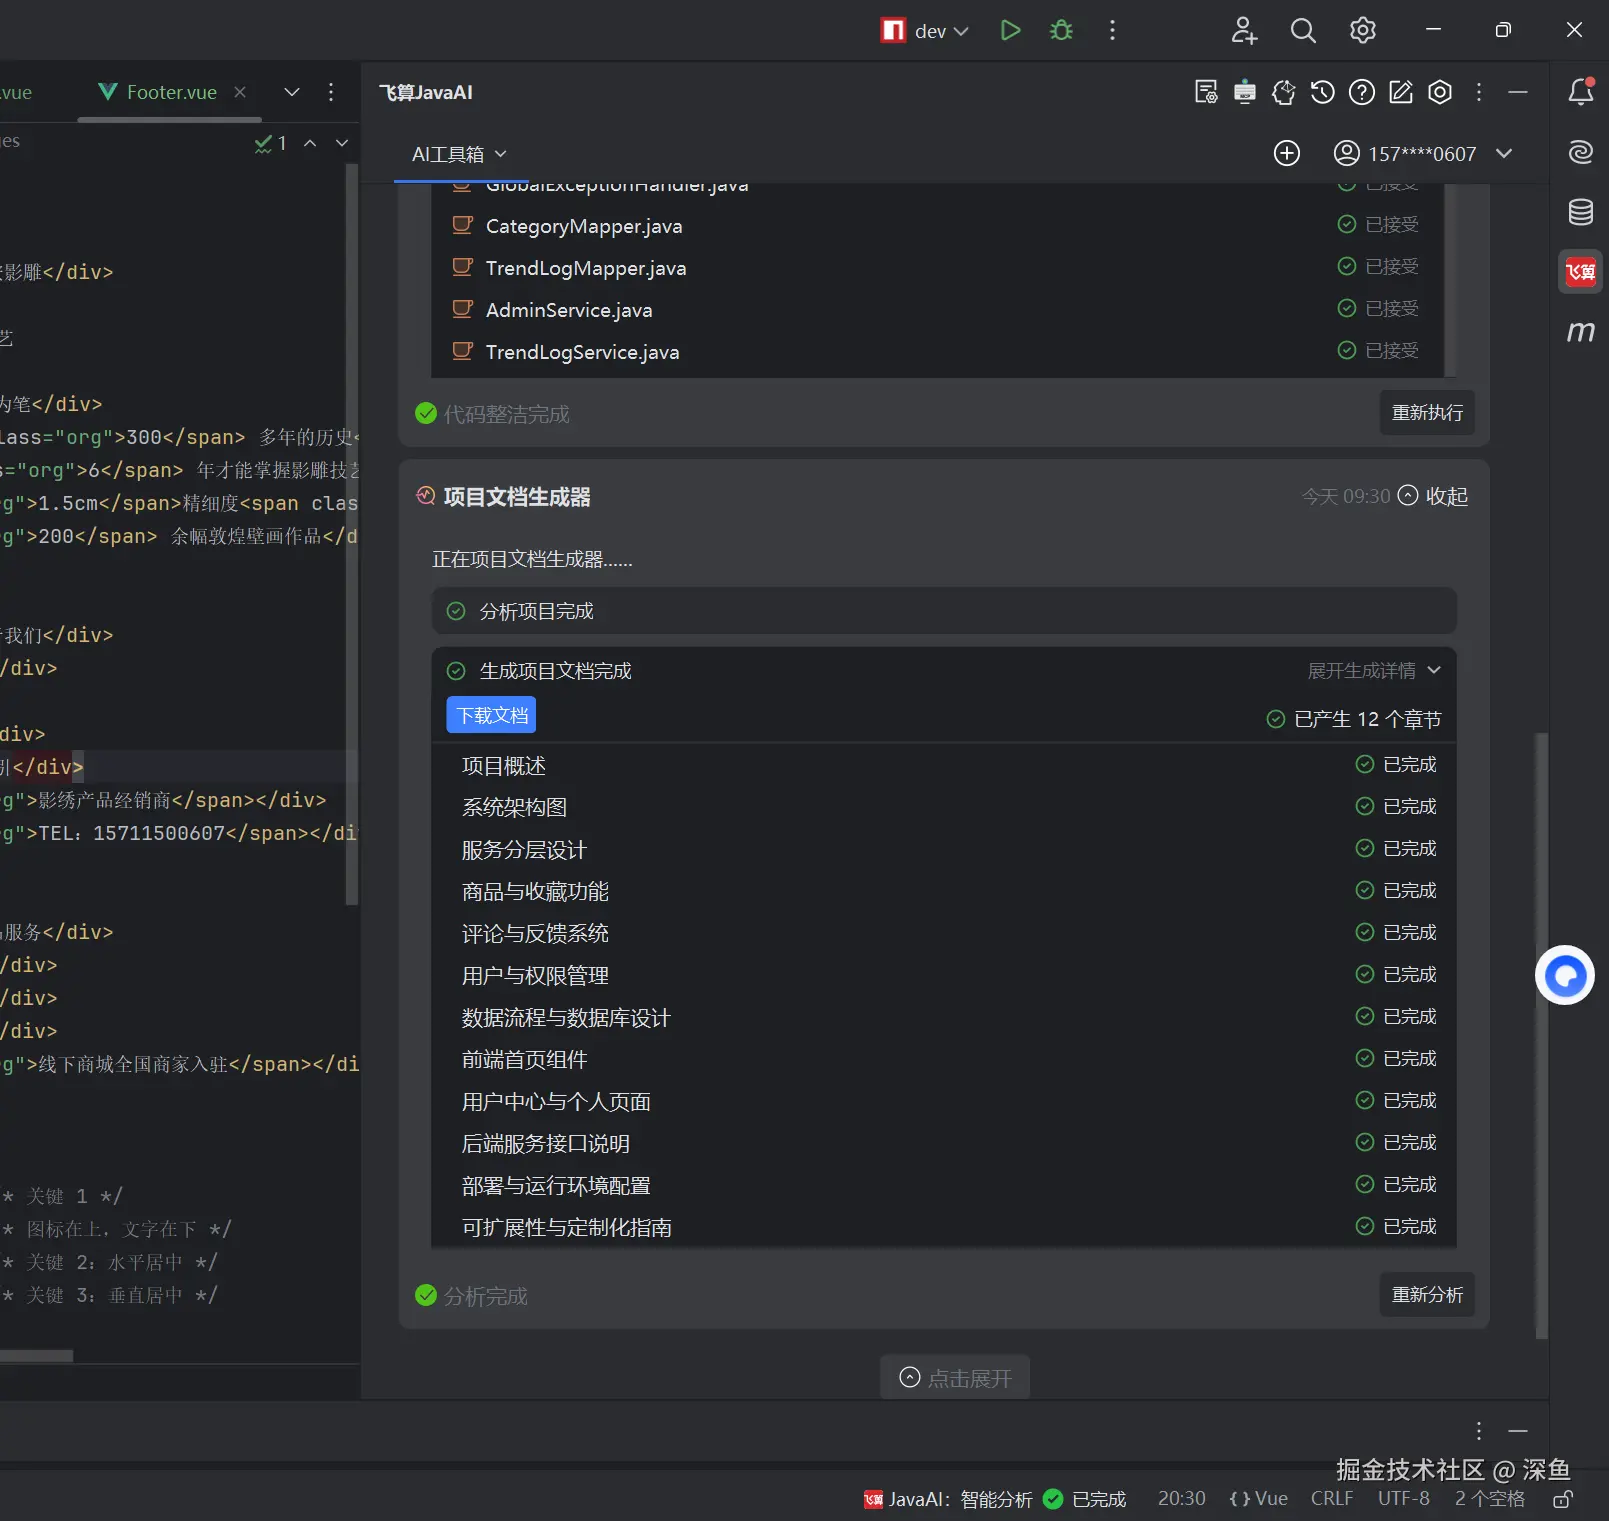The width and height of the screenshot is (1609, 1521).
Task: Minimize the bottom panel with dash icon
Action: pos(1518,1431)
